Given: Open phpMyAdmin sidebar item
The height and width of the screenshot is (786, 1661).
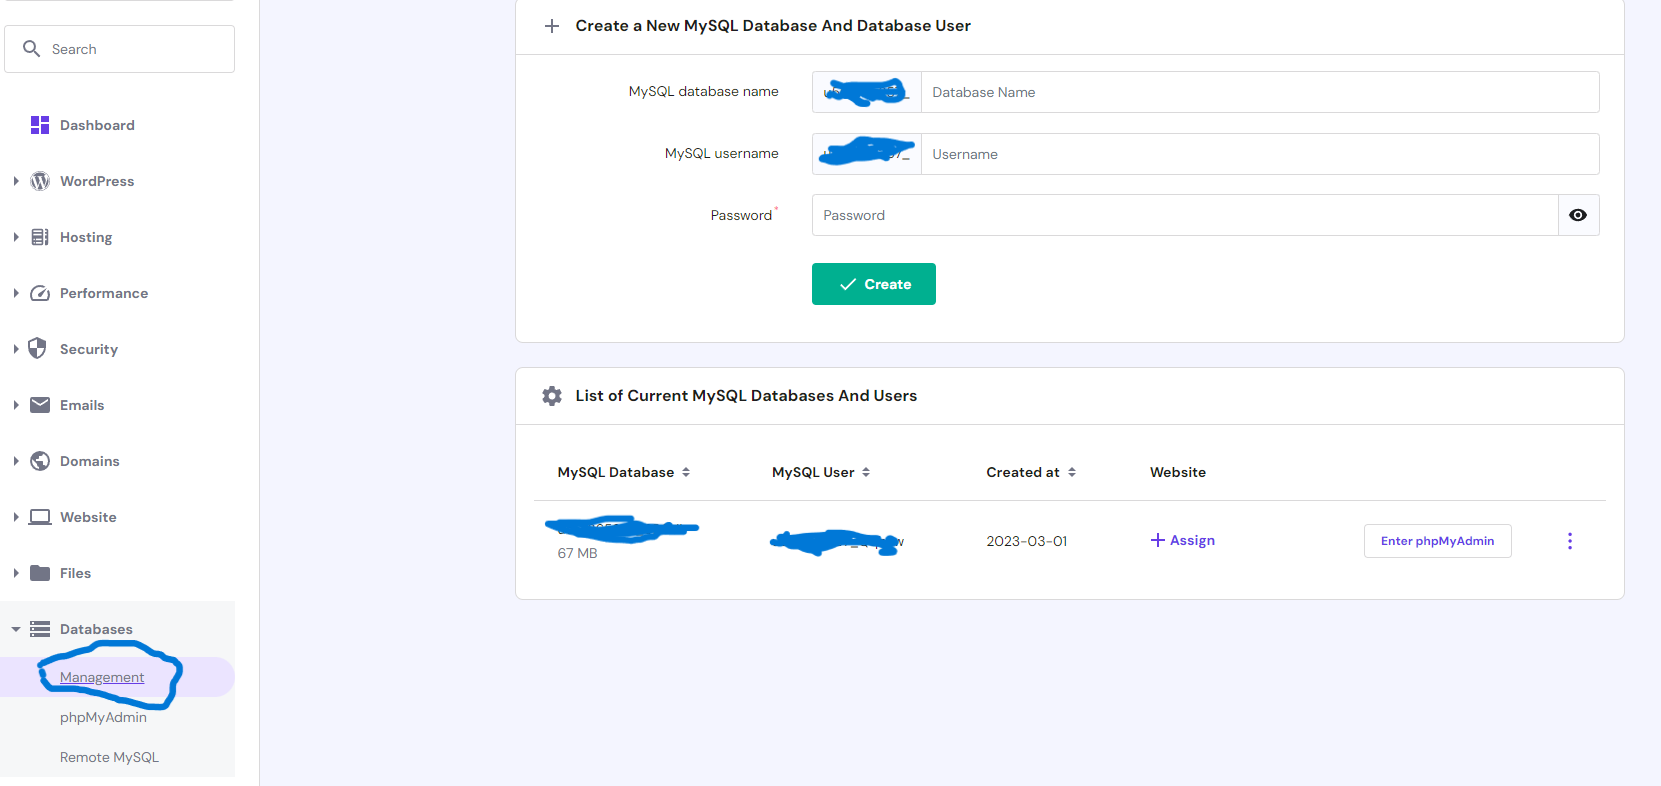Looking at the screenshot, I should tap(103, 717).
